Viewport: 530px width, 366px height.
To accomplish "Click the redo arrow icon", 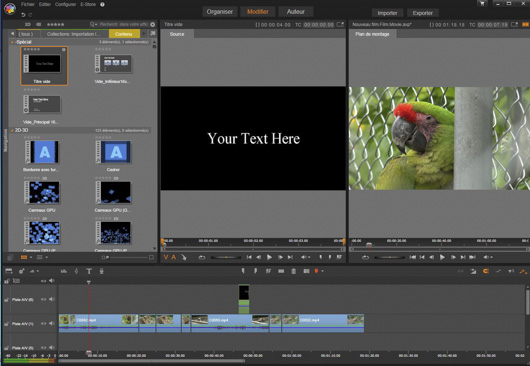I will click(x=30, y=15).
